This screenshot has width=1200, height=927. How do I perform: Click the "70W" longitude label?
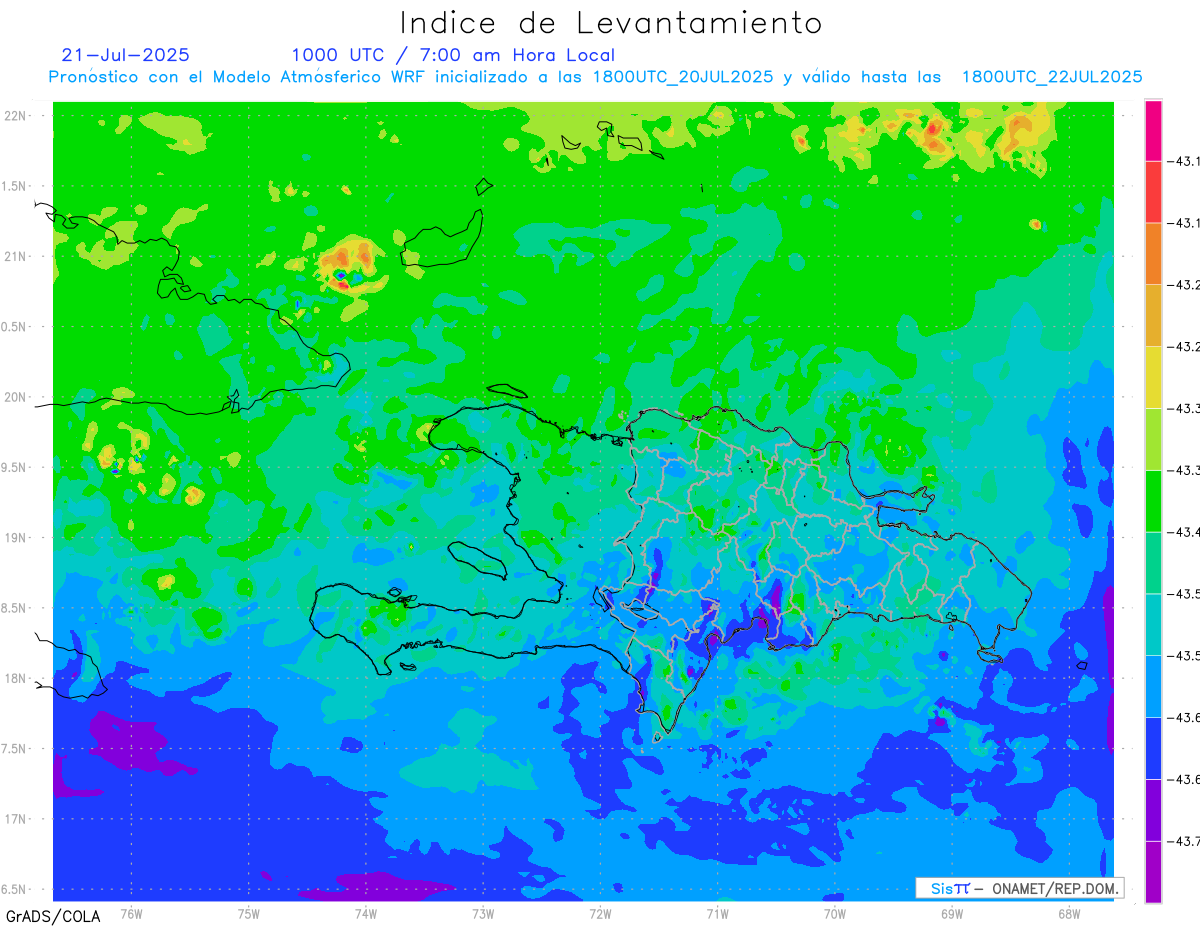[x=834, y=912]
